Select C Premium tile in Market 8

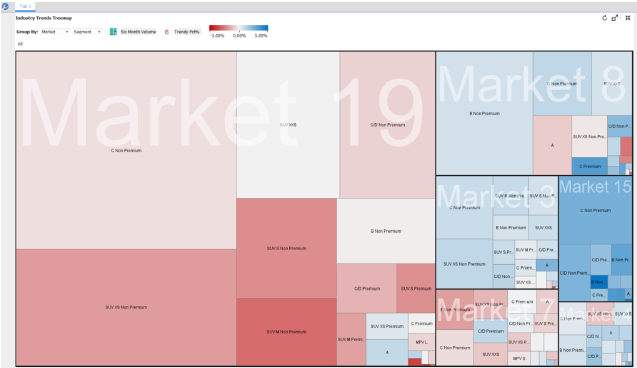click(x=589, y=166)
